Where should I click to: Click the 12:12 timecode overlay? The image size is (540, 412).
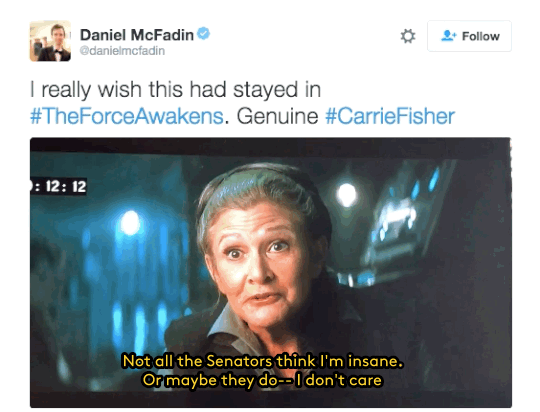(59, 187)
